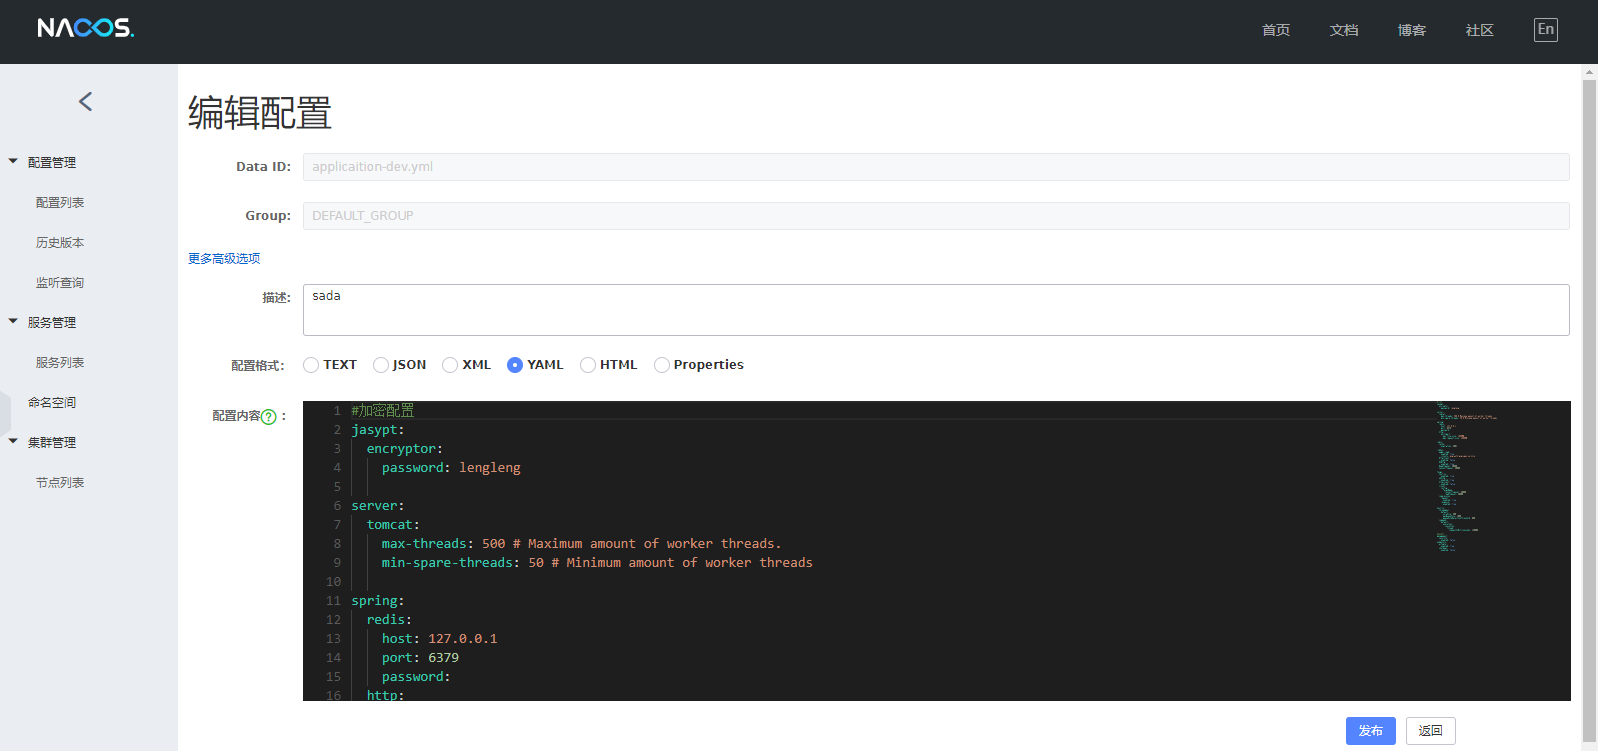
Task: Select the Properties format radio button
Action: coord(662,365)
